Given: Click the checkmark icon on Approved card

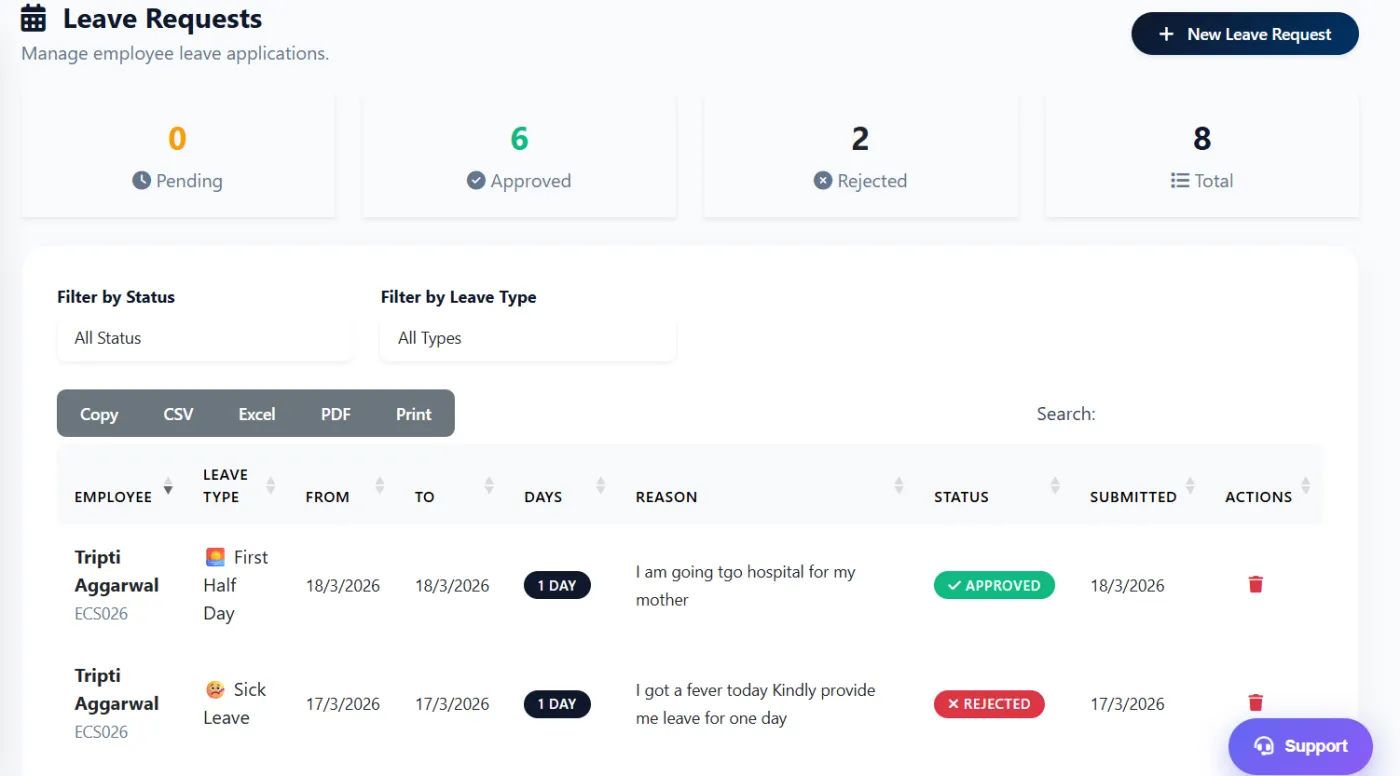Looking at the screenshot, I should pyautogui.click(x=476, y=180).
